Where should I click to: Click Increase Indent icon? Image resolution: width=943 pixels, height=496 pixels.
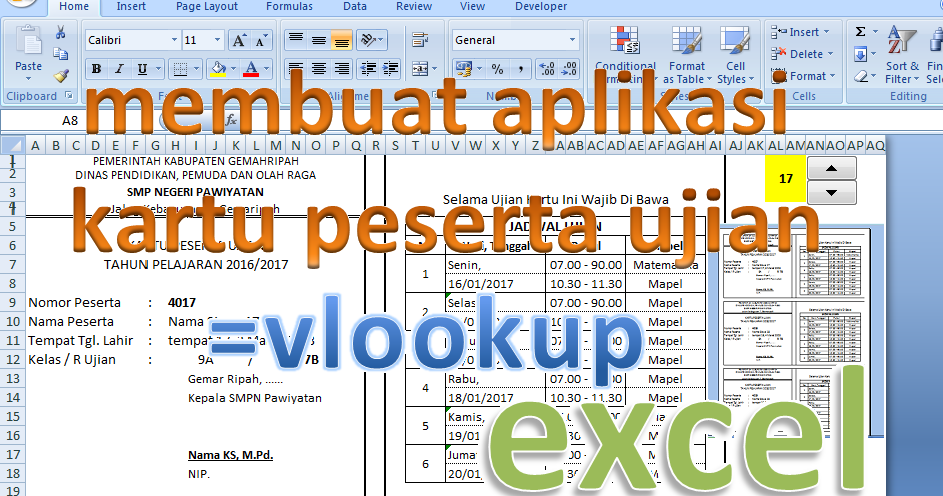pyautogui.click(x=390, y=69)
